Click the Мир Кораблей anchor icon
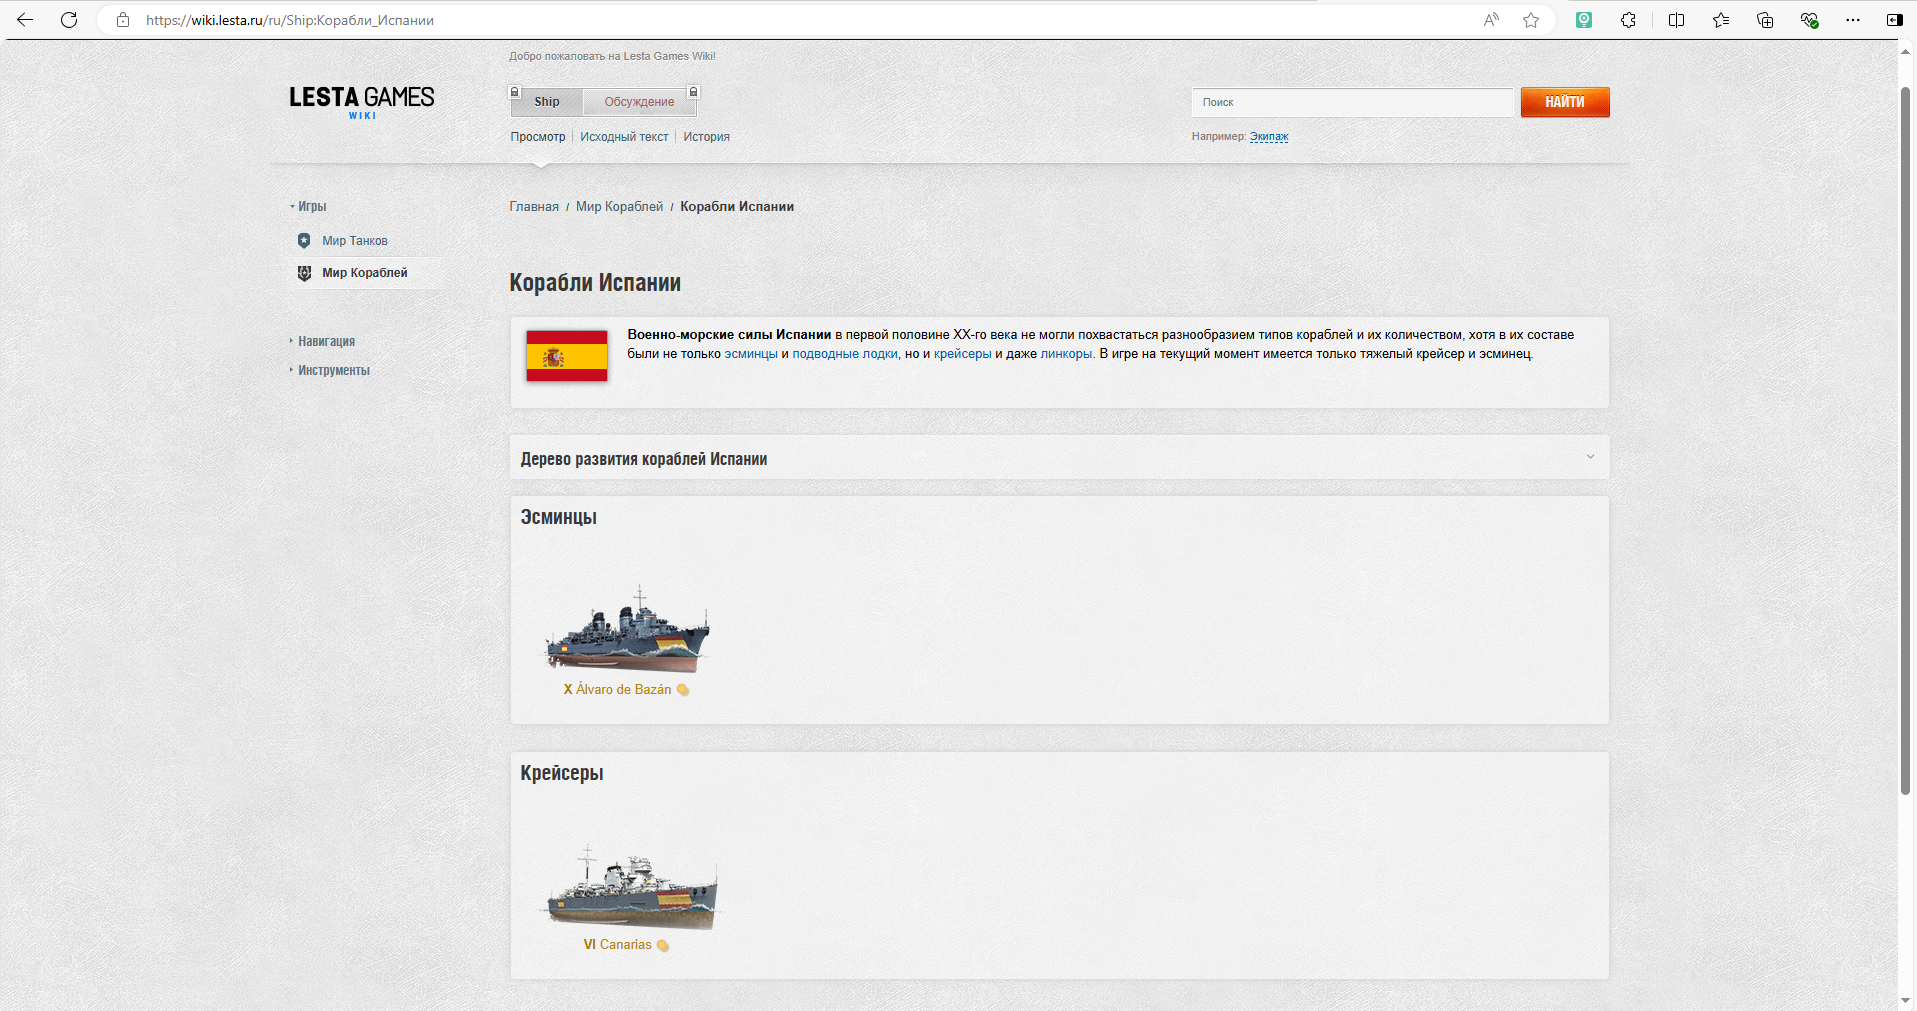 (304, 273)
